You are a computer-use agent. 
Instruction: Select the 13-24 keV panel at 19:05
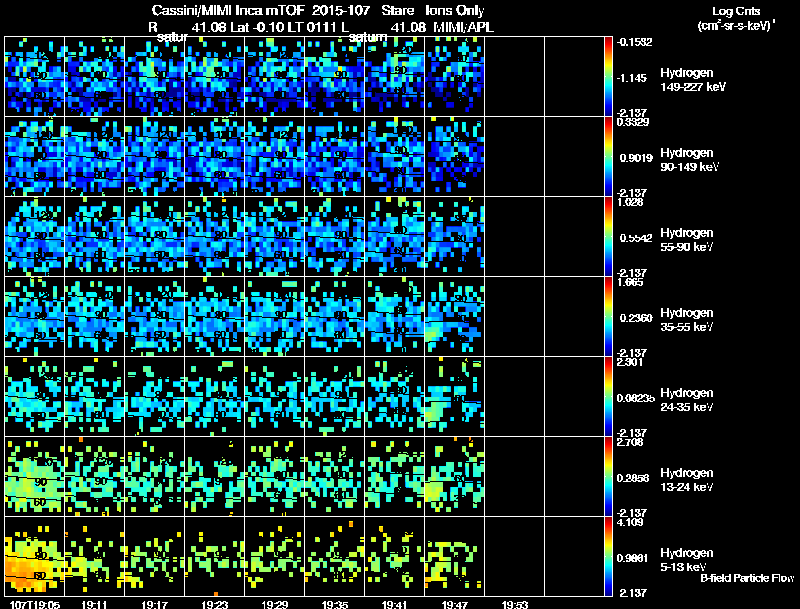click(35, 477)
